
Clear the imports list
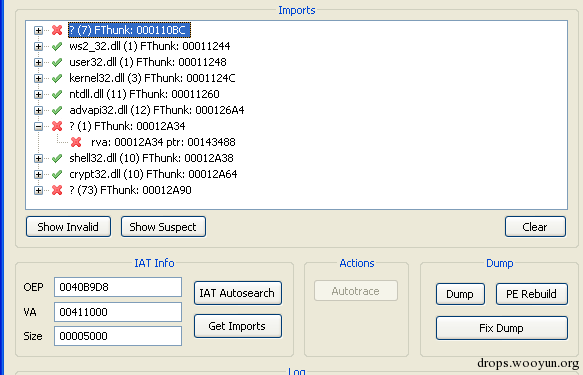pyautogui.click(x=535, y=227)
